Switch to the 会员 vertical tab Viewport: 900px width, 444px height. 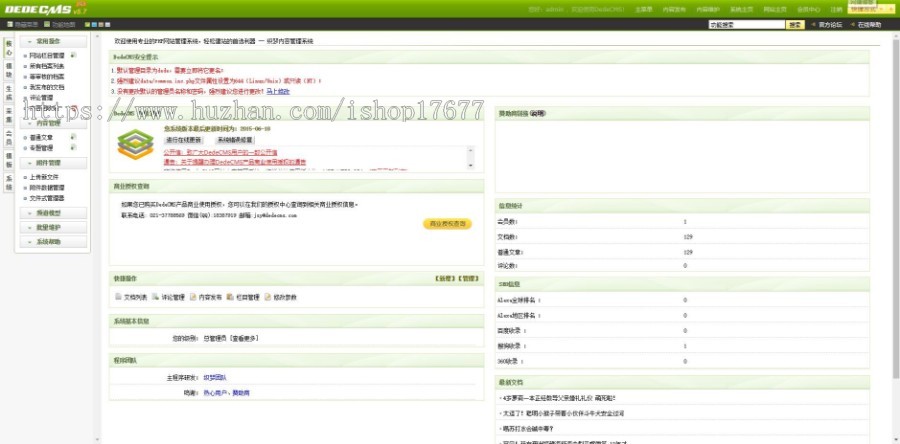tap(9, 138)
